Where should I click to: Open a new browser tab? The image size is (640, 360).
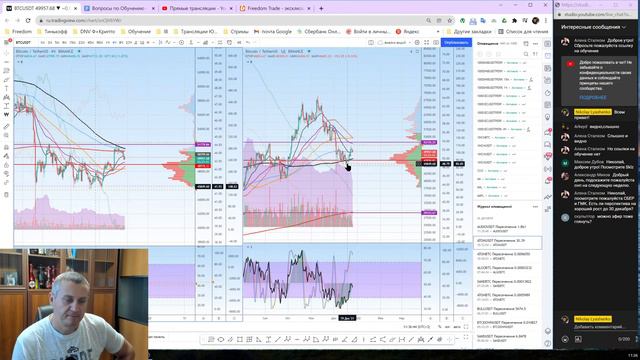tap(321, 8)
